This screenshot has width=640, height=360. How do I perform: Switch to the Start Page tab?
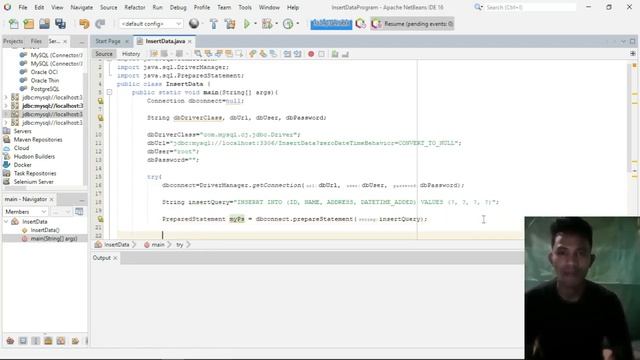point(108,41)
